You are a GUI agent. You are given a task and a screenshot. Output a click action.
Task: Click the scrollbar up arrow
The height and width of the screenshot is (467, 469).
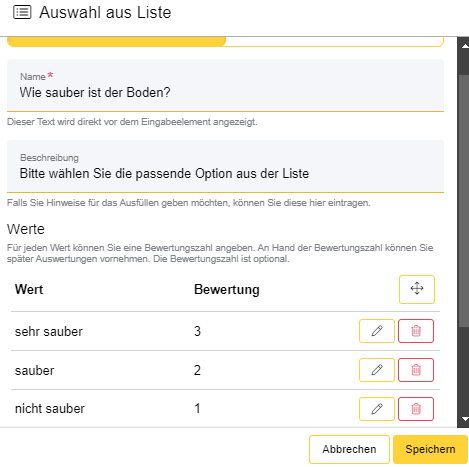(x=464, y=46)
